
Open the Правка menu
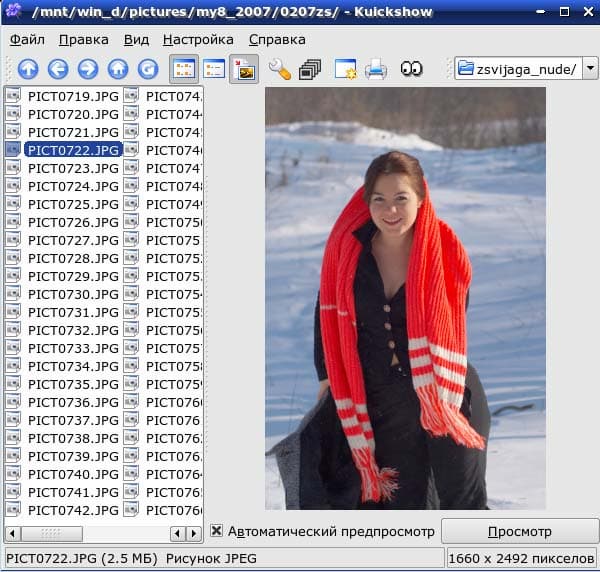[84, 39]
